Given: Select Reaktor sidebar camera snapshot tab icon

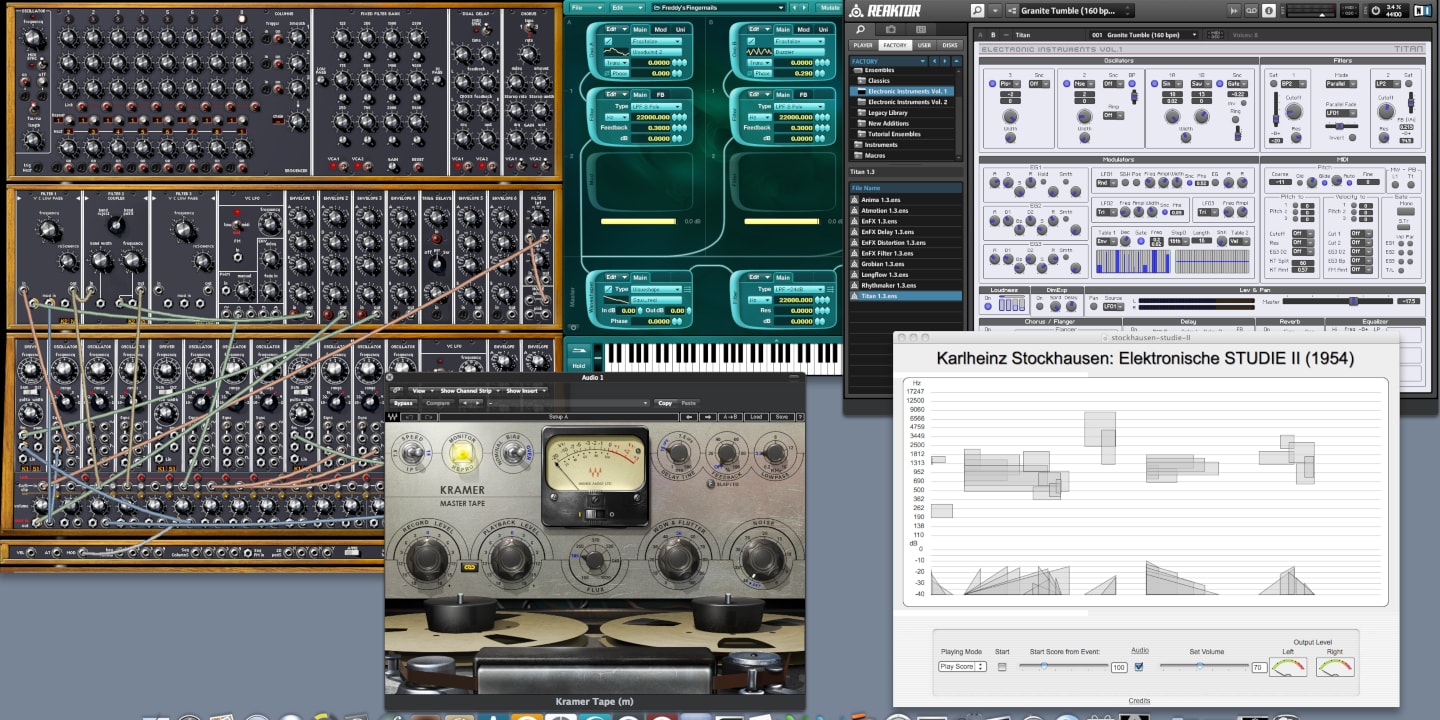Looking at the screenshot, I should tap(891, 29).
